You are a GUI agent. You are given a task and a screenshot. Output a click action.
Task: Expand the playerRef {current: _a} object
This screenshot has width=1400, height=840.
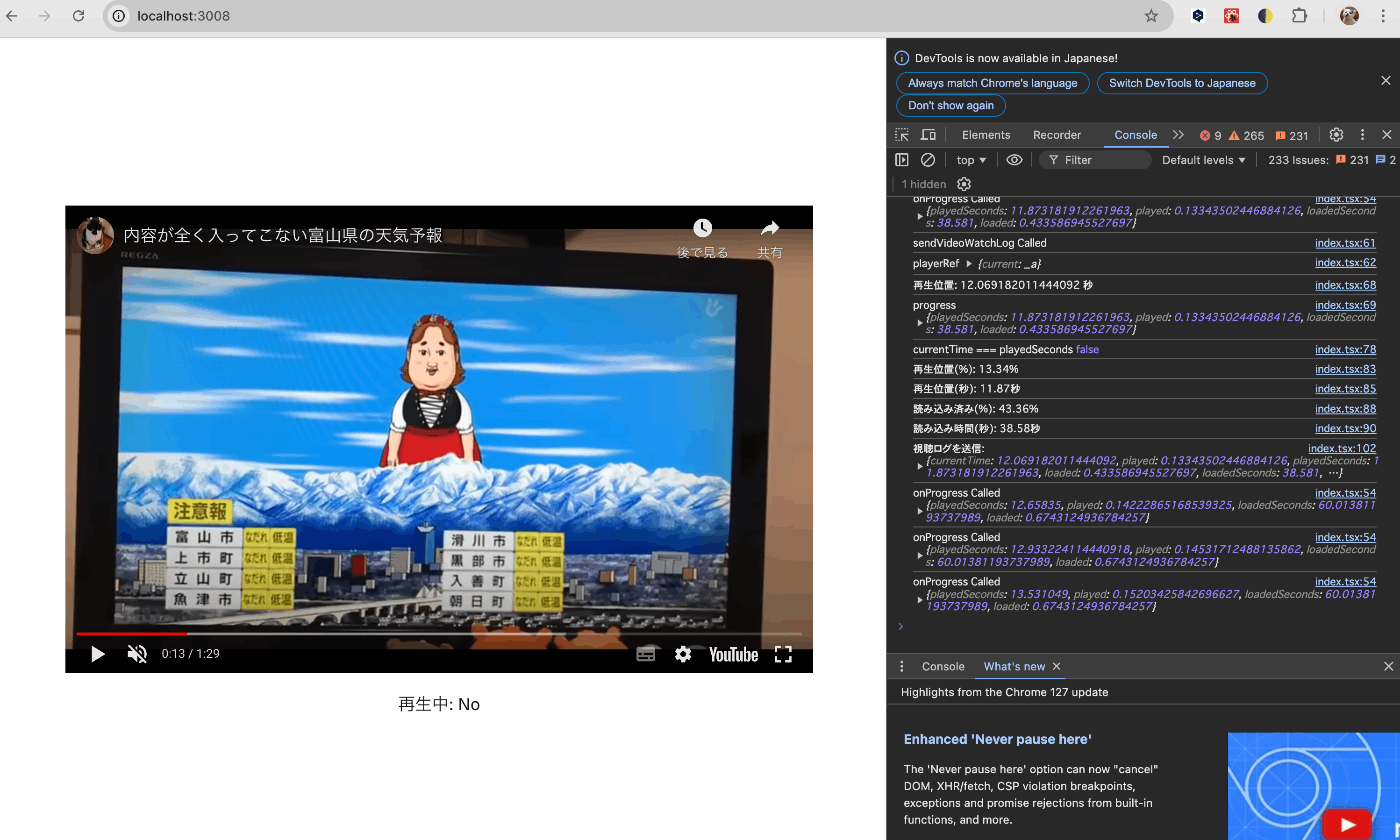point(968,264)
